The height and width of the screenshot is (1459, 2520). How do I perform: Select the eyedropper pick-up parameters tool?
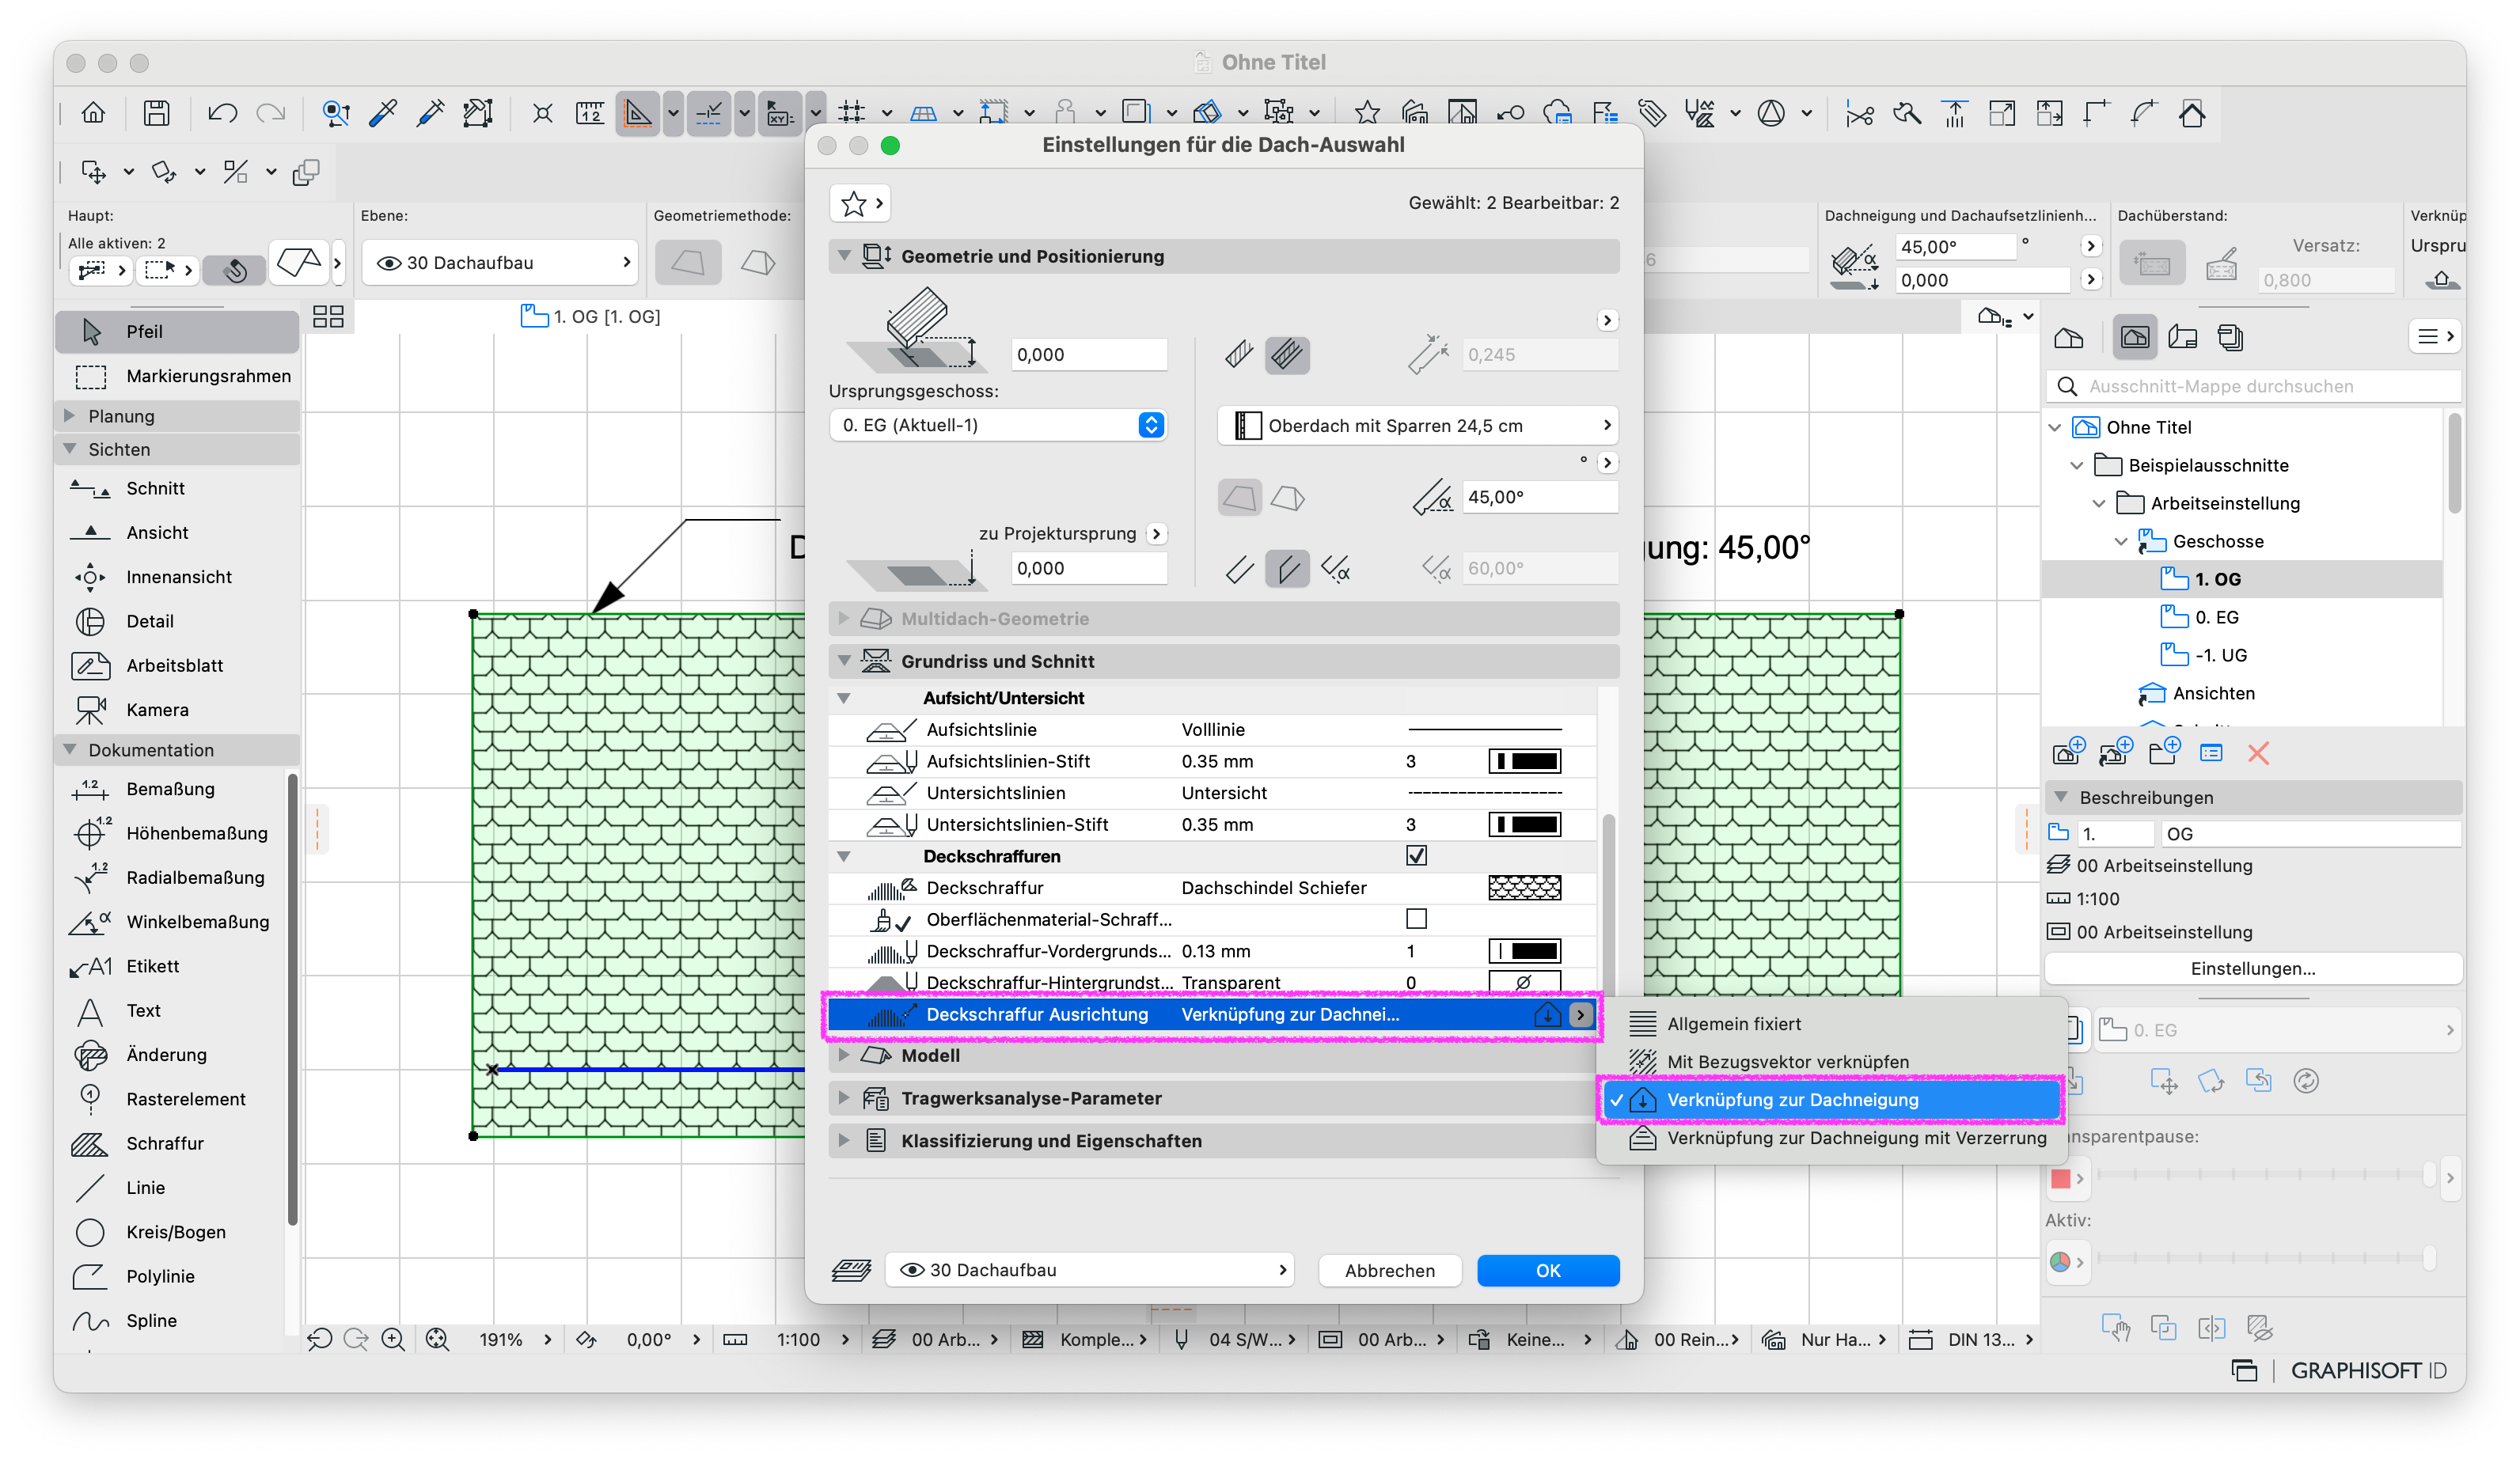point(383,113)
